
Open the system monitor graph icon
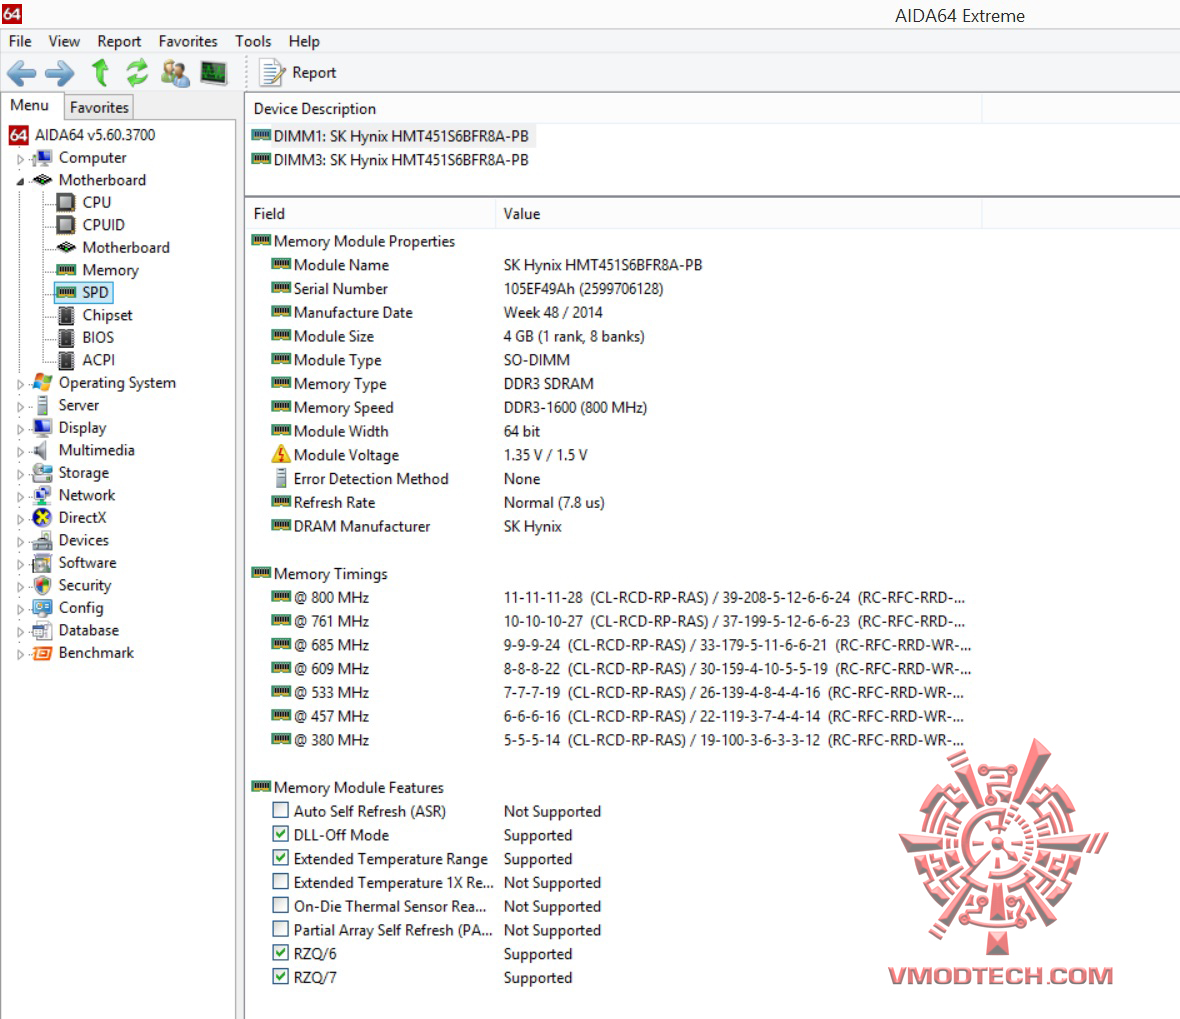click(214, 73)
